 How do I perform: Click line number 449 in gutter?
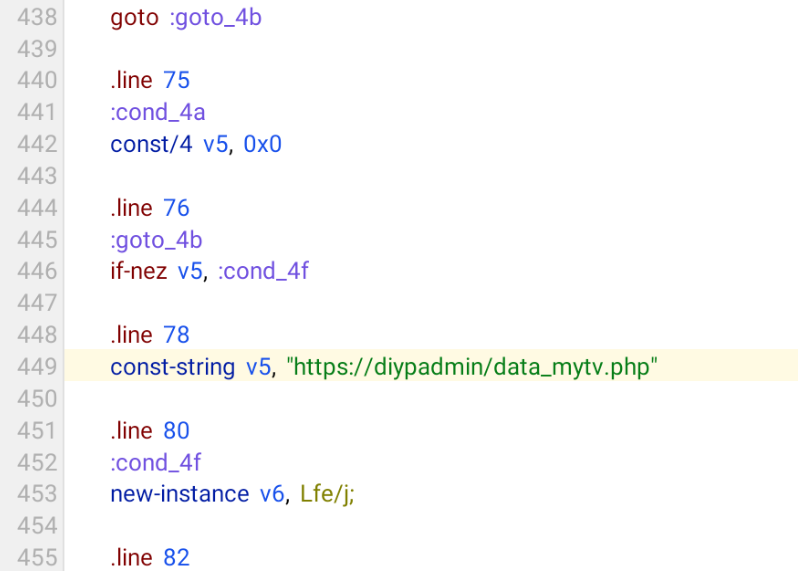pos(37,366)
